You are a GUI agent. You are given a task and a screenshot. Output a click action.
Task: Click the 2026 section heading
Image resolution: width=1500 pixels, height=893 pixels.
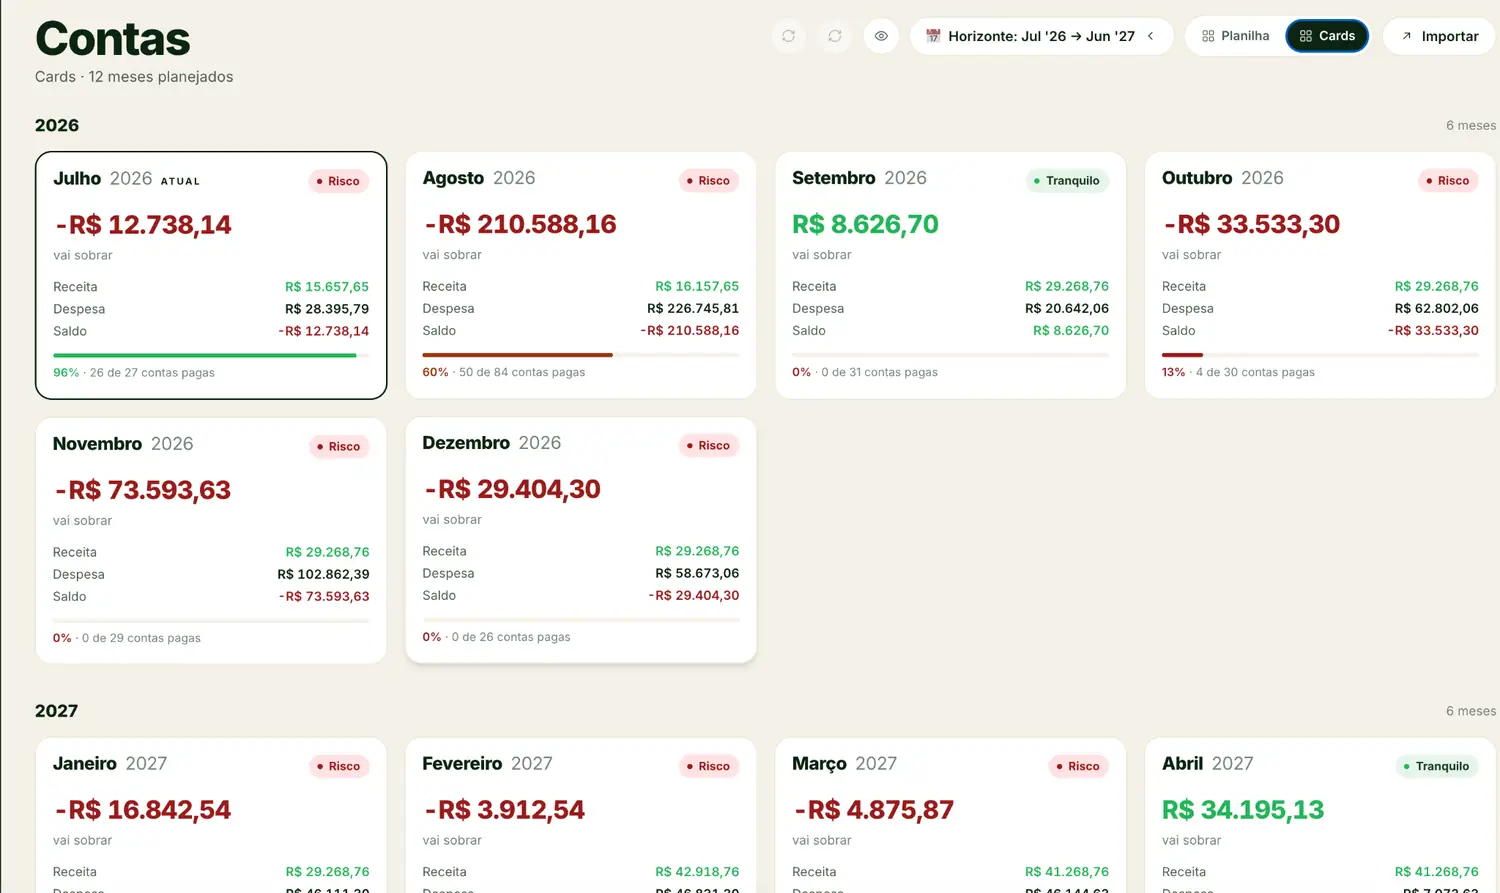[x=57, y=125]
